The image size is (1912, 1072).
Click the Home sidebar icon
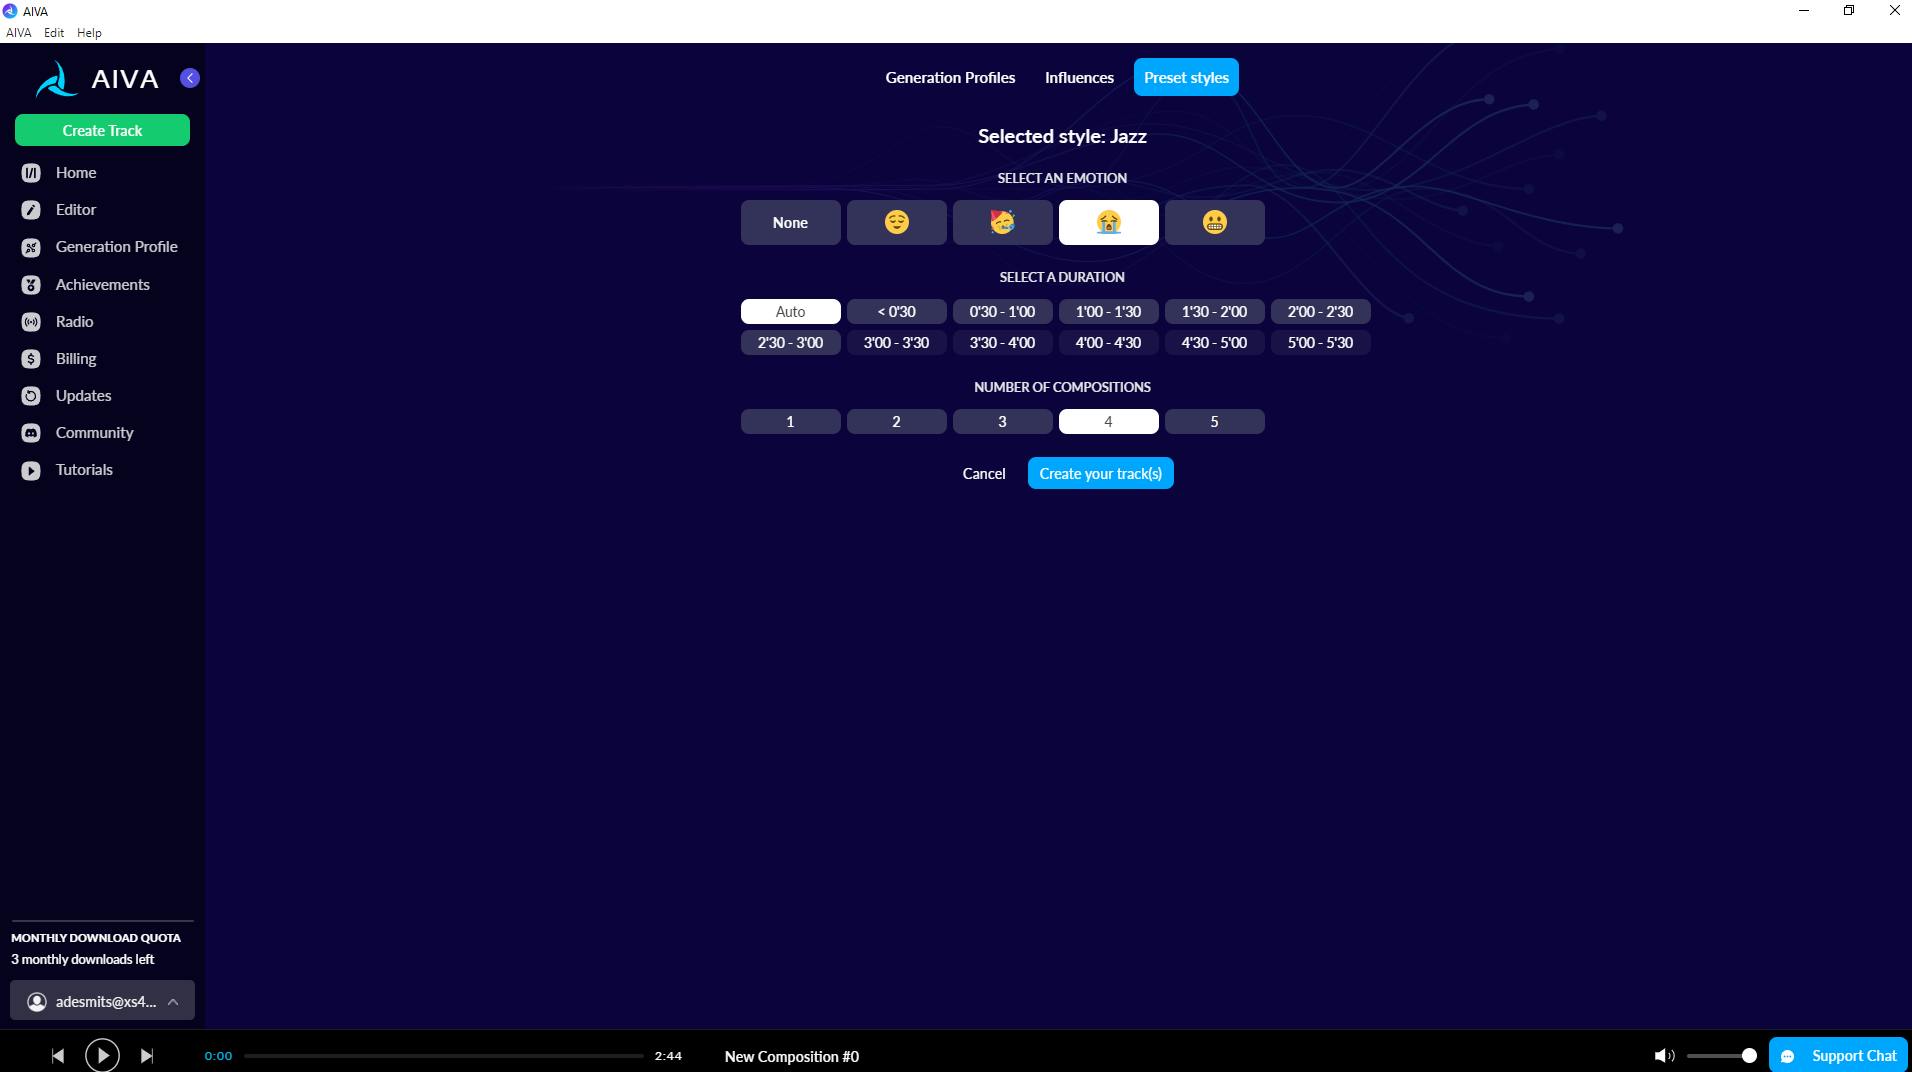[31, 173]
